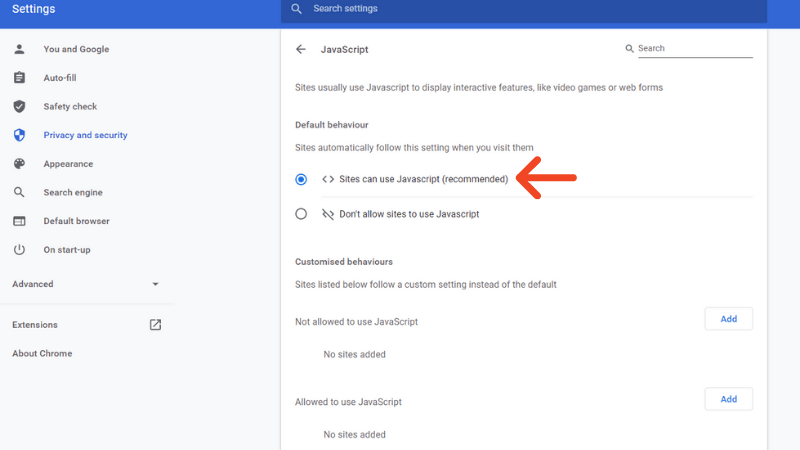Click the JavaScript page heading

[344, 49]
